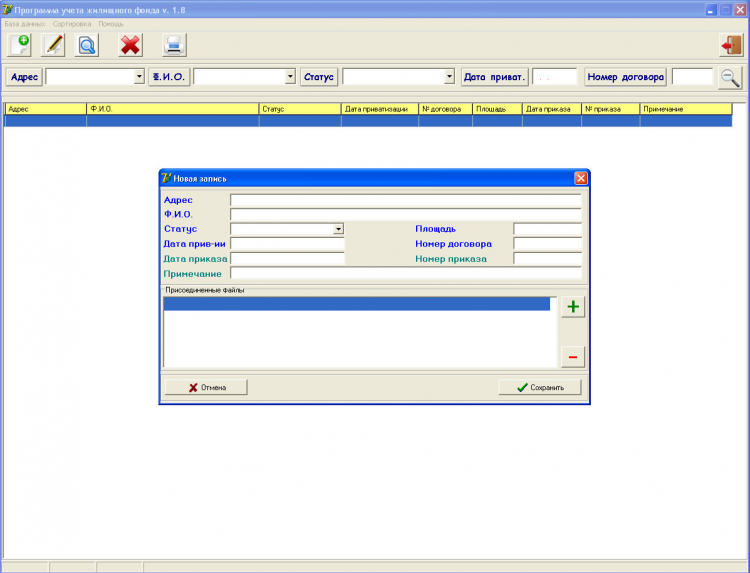Click the Площадь column header
This screenshot has height=573, width=750.
coord(497,109)
